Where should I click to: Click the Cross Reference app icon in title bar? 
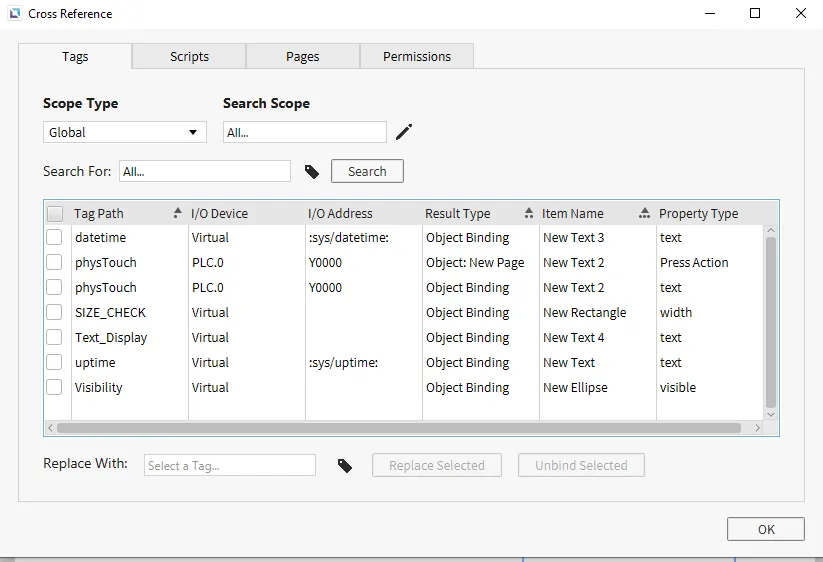[x=14, y=14]
